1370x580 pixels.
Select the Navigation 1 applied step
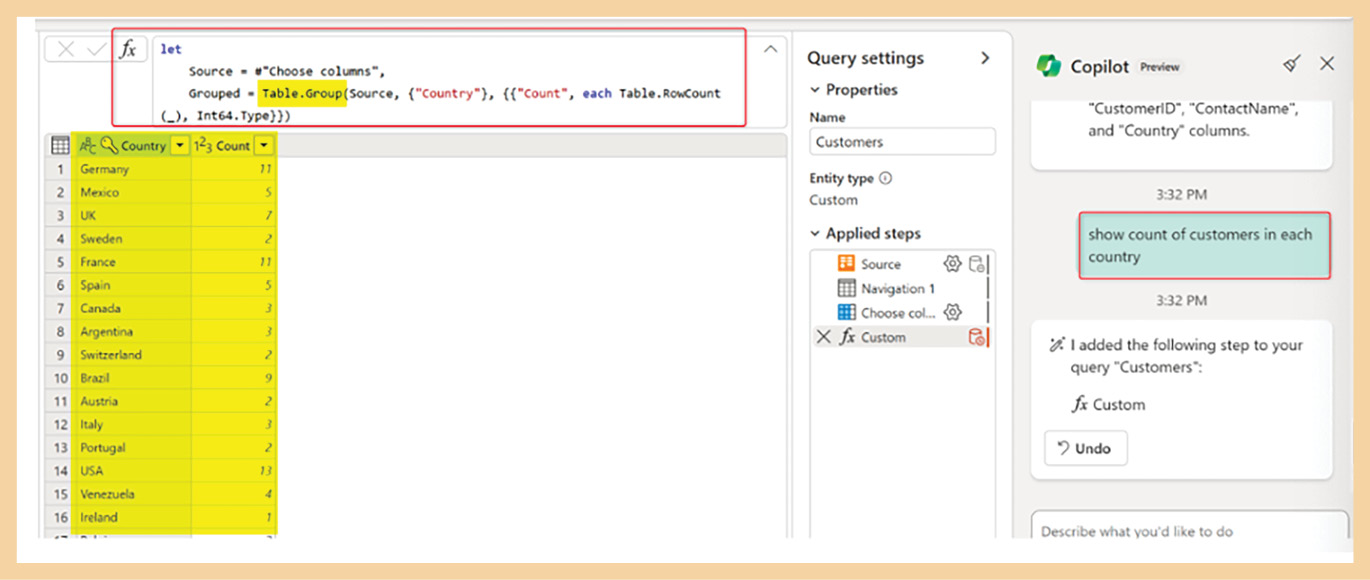tap(897, 289)
